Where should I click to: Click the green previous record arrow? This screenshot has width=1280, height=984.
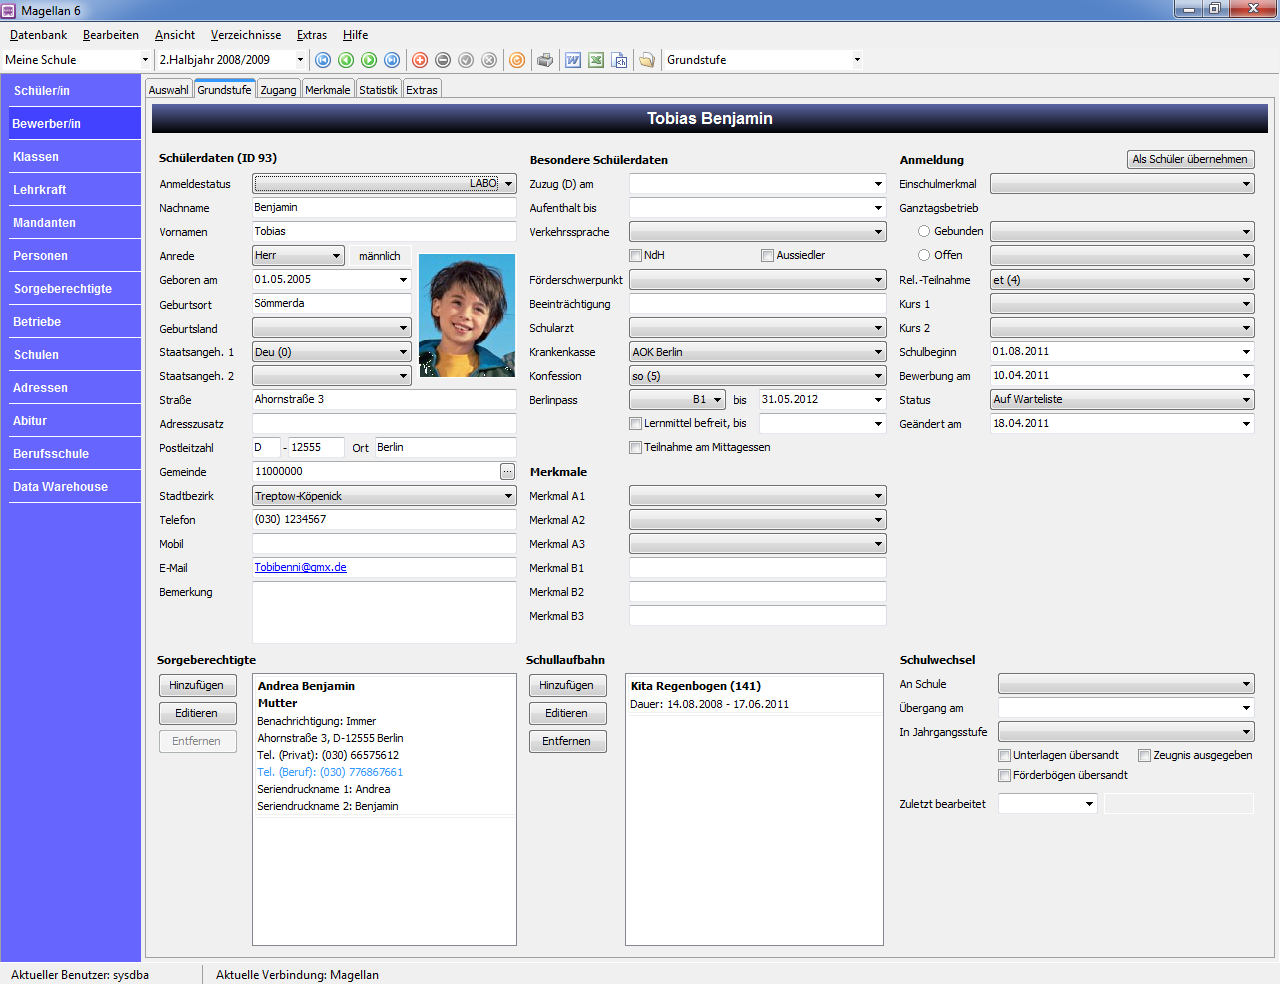346,60
